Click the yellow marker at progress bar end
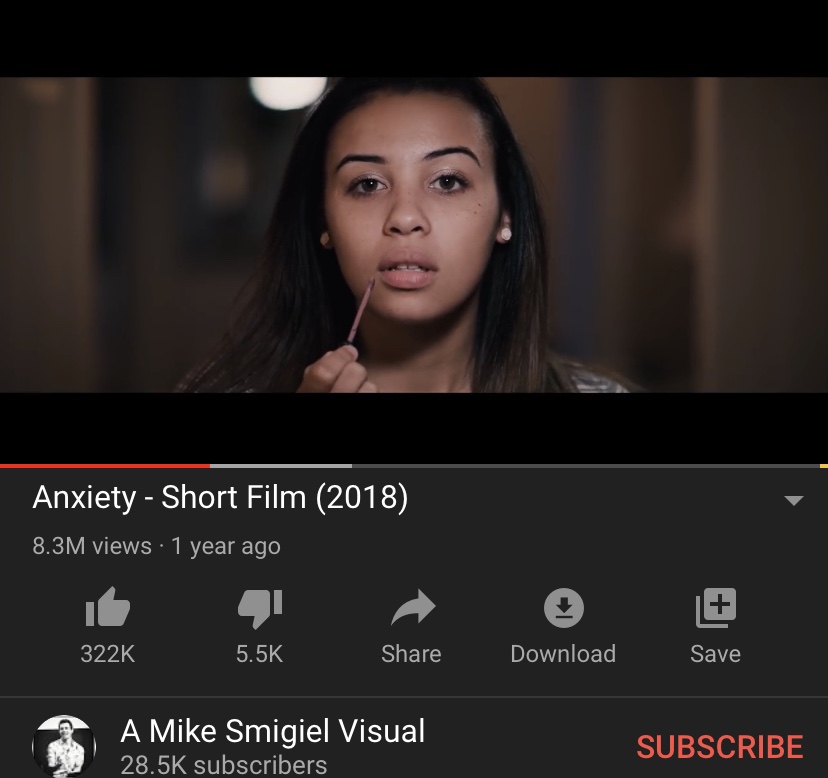Viewport: 828px width, 778px height. click(x=824, y=466)
